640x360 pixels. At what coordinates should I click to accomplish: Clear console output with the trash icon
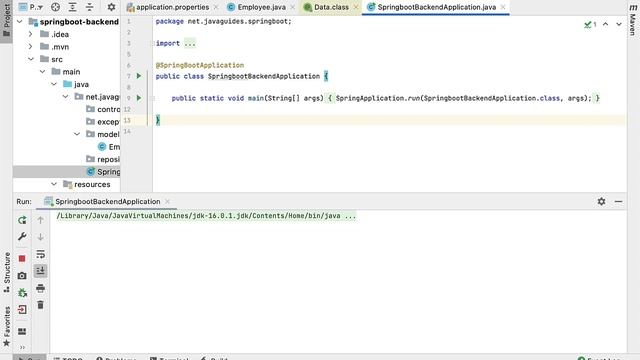click(40, 305)
